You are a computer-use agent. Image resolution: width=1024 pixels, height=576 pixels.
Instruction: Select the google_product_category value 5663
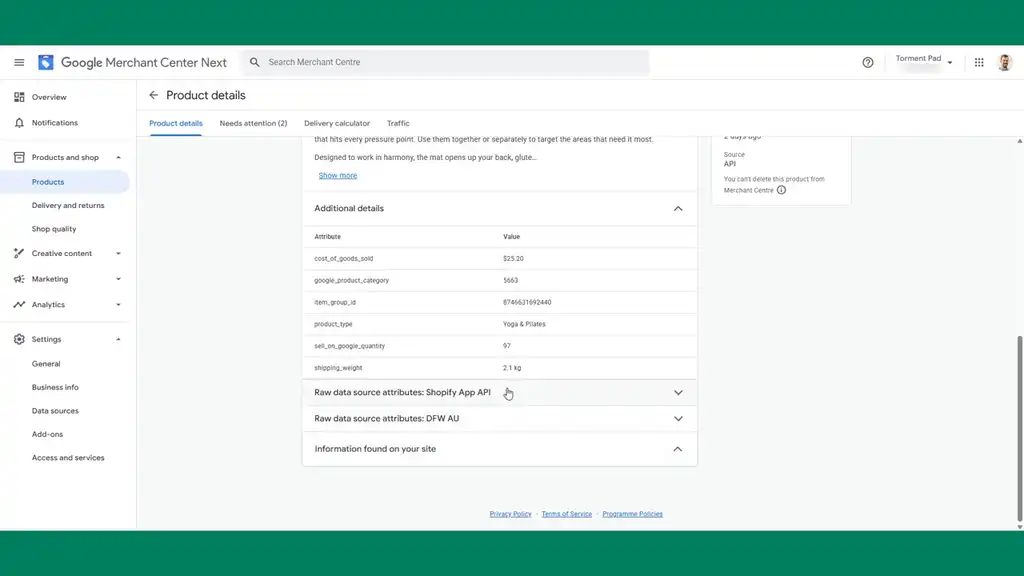tap(511, 280)
